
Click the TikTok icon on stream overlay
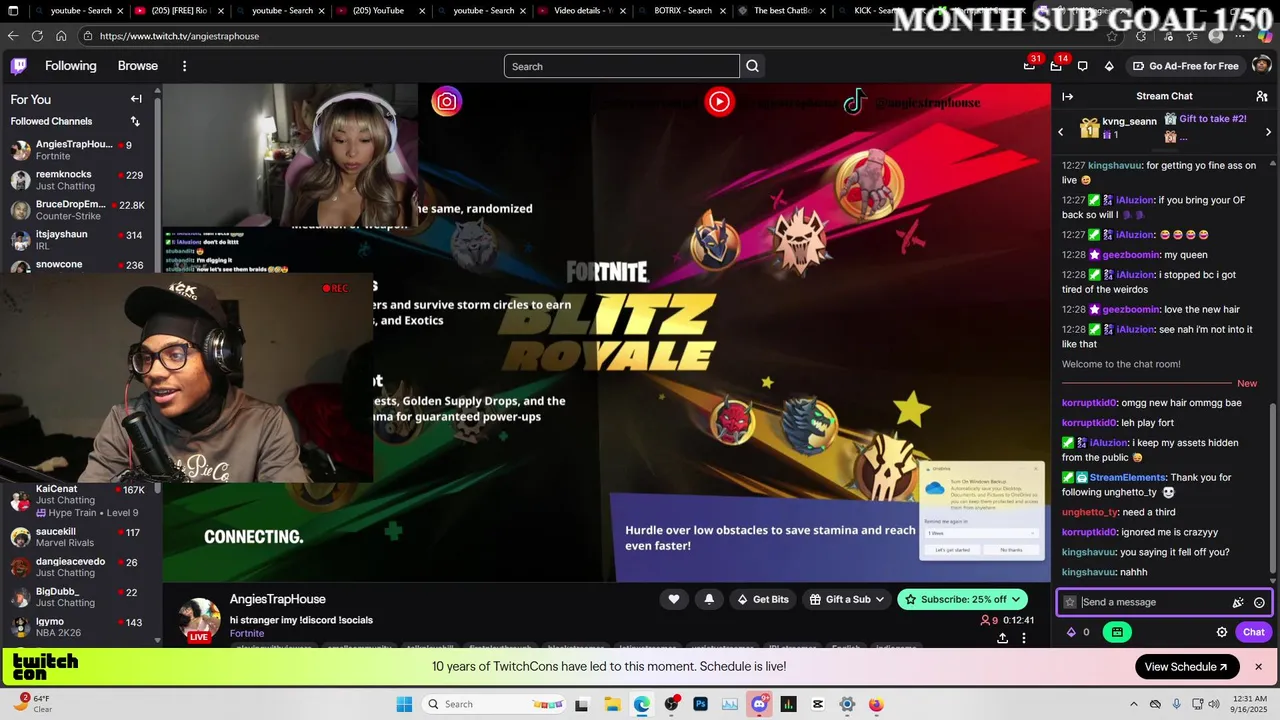pyautogui.click(x=854, y=102)
